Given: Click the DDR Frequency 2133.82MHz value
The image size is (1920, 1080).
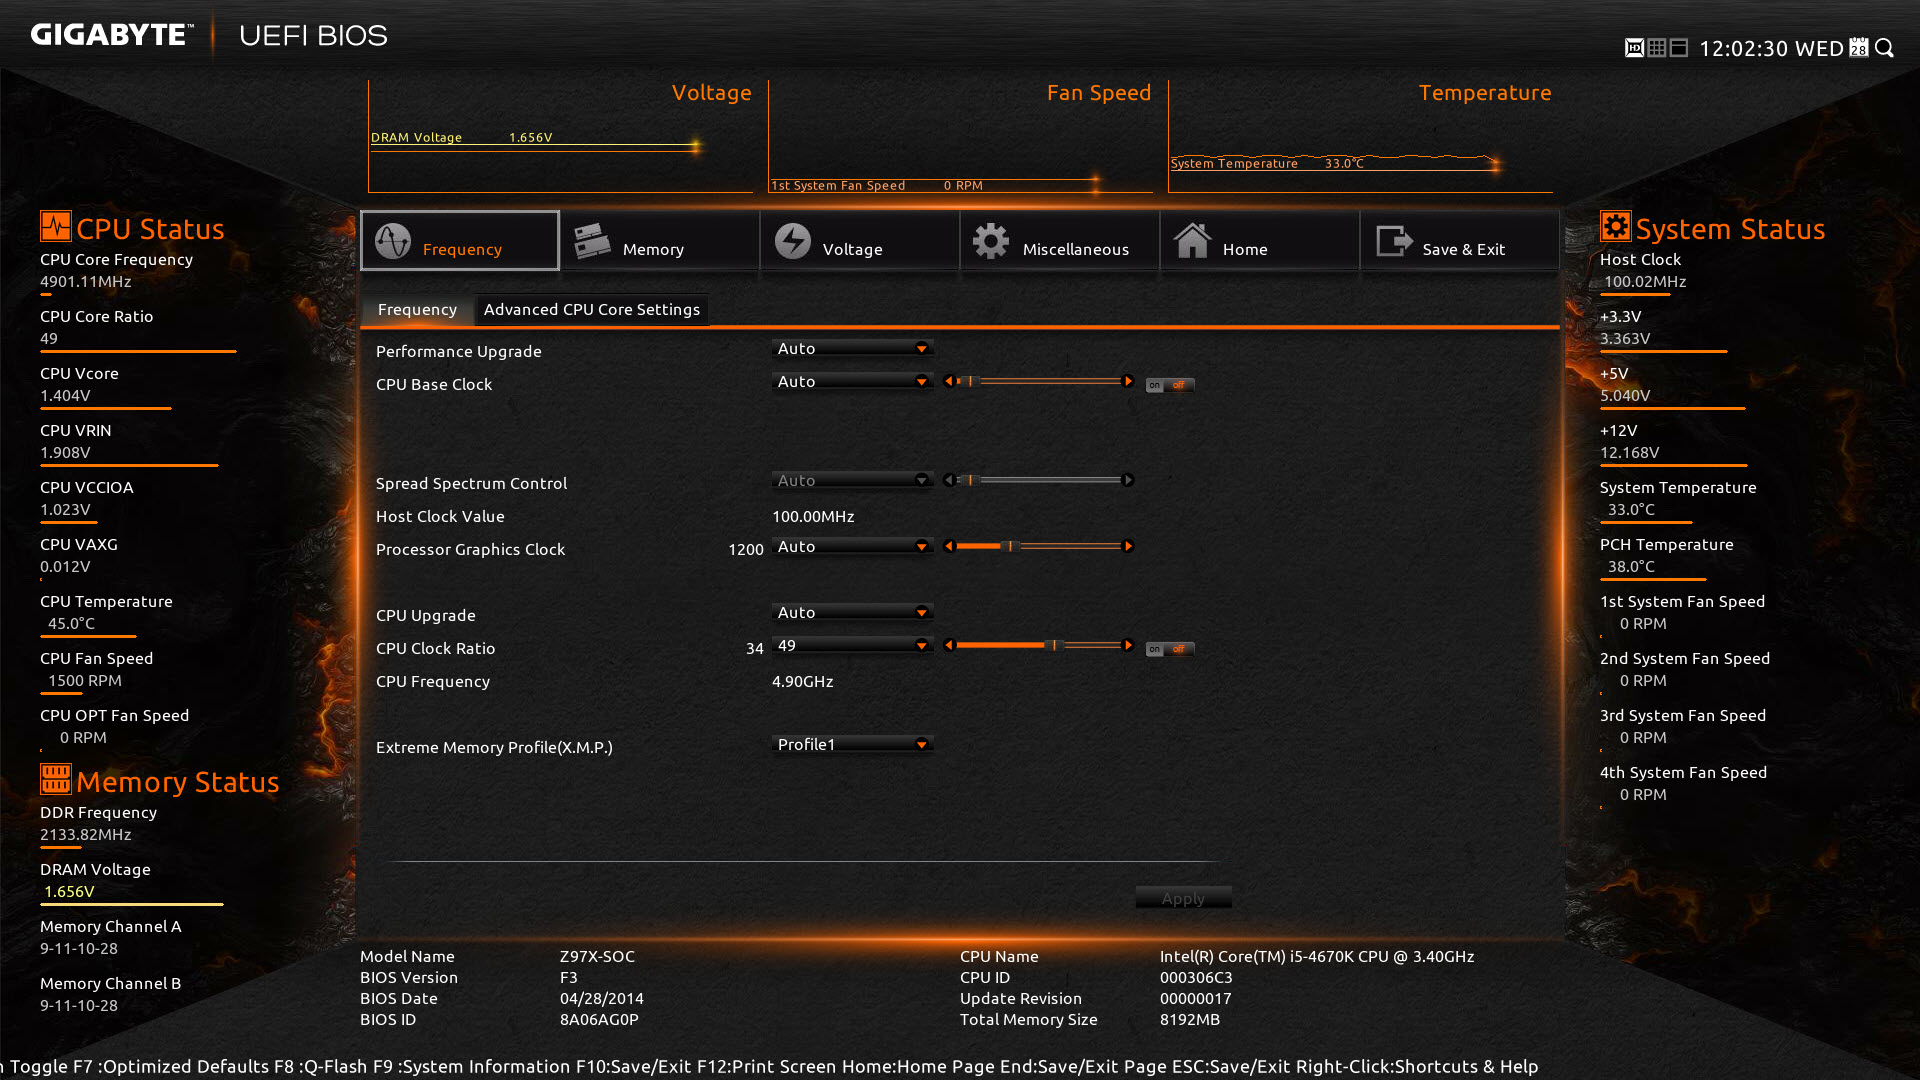Looking at the screenshot, I should (x=86, y=835).
